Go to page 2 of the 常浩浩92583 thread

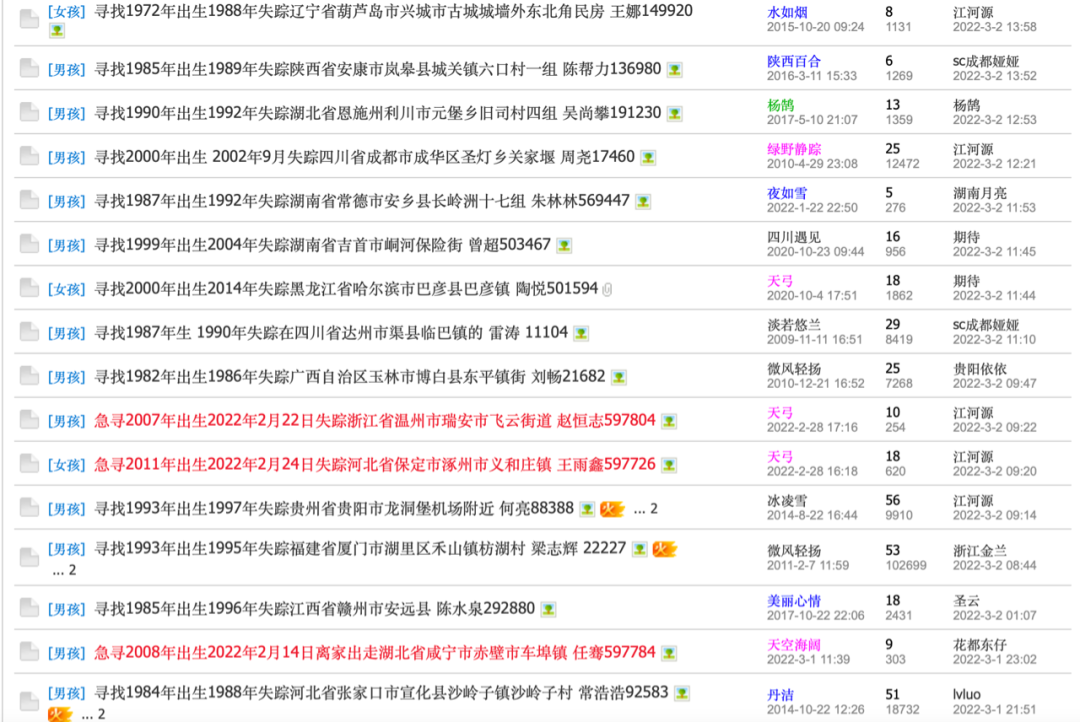tap(101, 714)
